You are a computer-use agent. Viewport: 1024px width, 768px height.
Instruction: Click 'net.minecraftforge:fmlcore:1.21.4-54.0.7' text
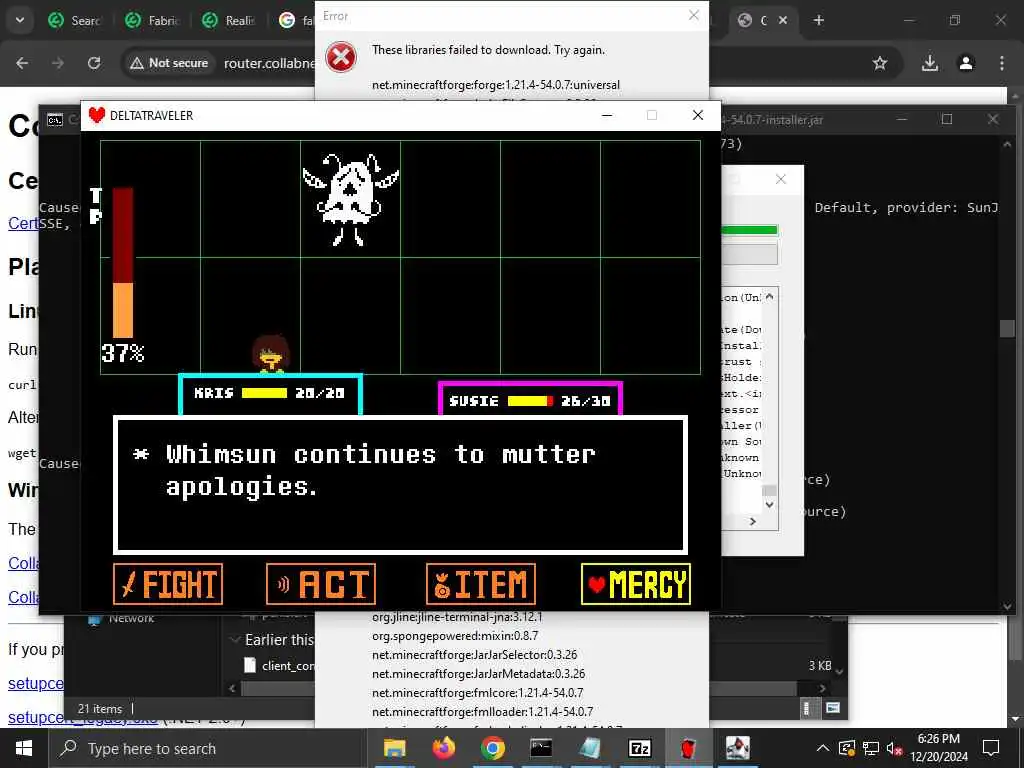pos(477,692)
